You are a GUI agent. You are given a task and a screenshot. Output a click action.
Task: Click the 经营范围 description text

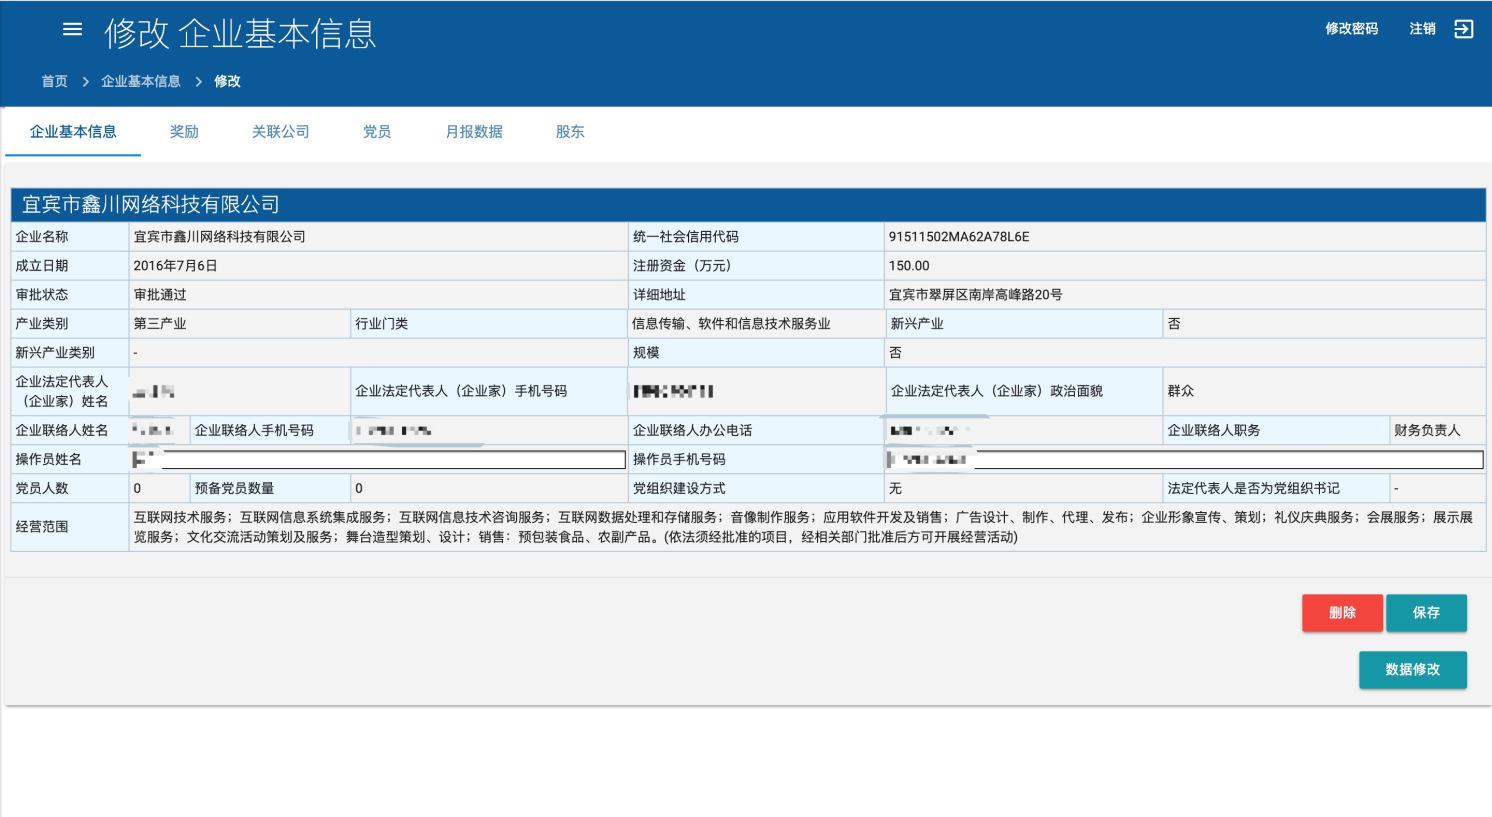pos(803,527)
